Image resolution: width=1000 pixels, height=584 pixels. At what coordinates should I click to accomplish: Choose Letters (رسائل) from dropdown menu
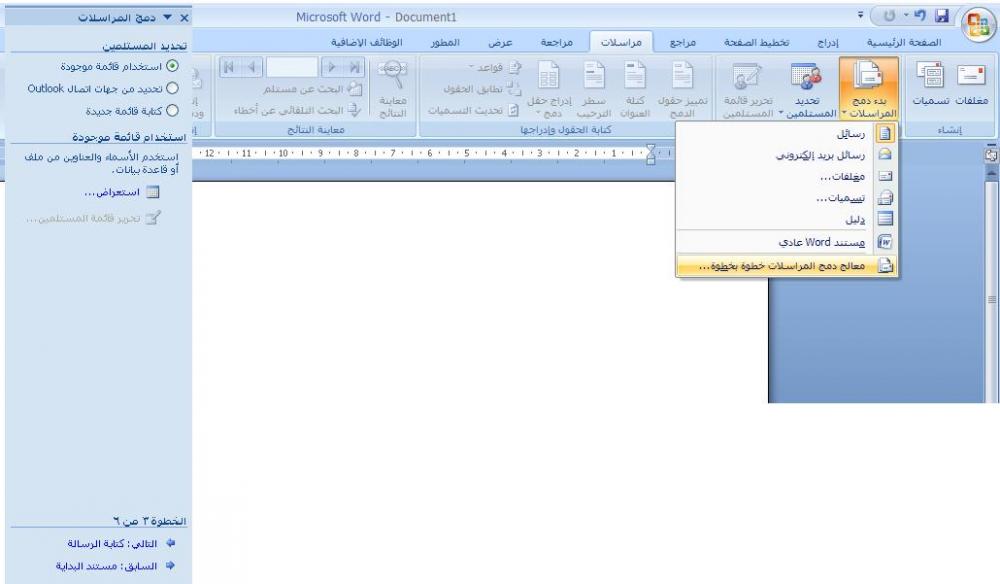(x=786, y=134)
